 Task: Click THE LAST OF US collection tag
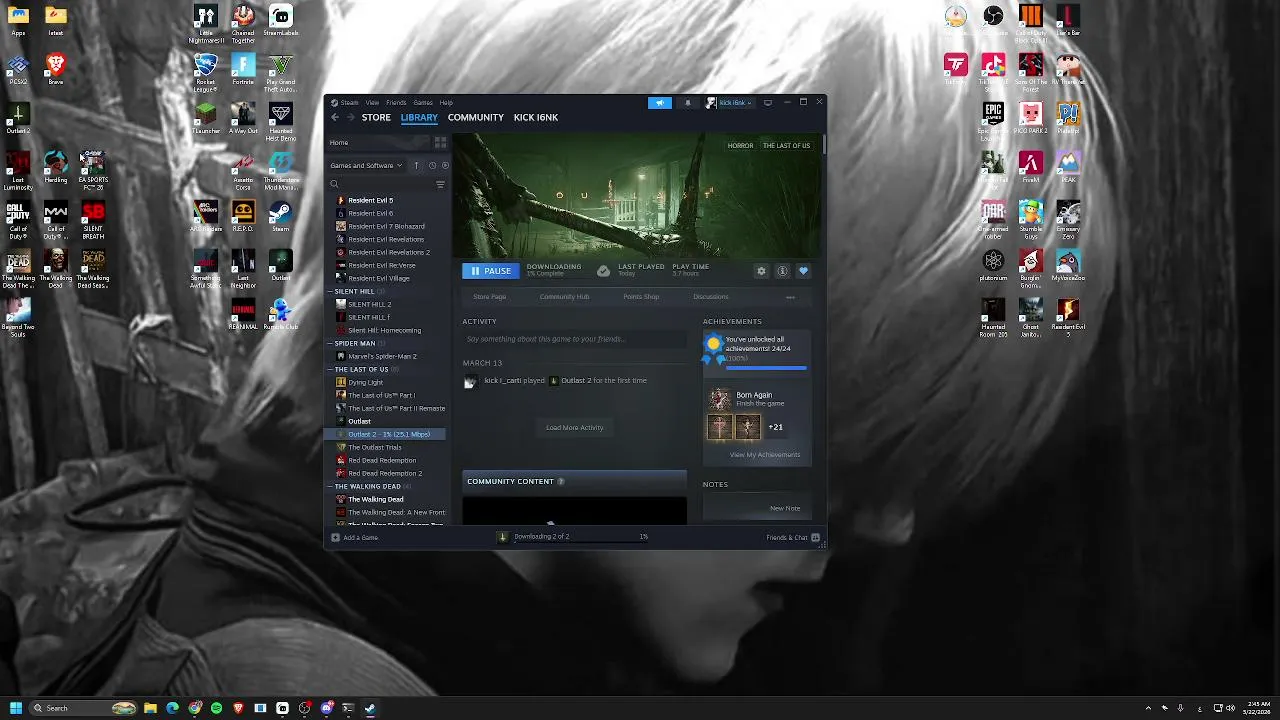coord(786,146)
